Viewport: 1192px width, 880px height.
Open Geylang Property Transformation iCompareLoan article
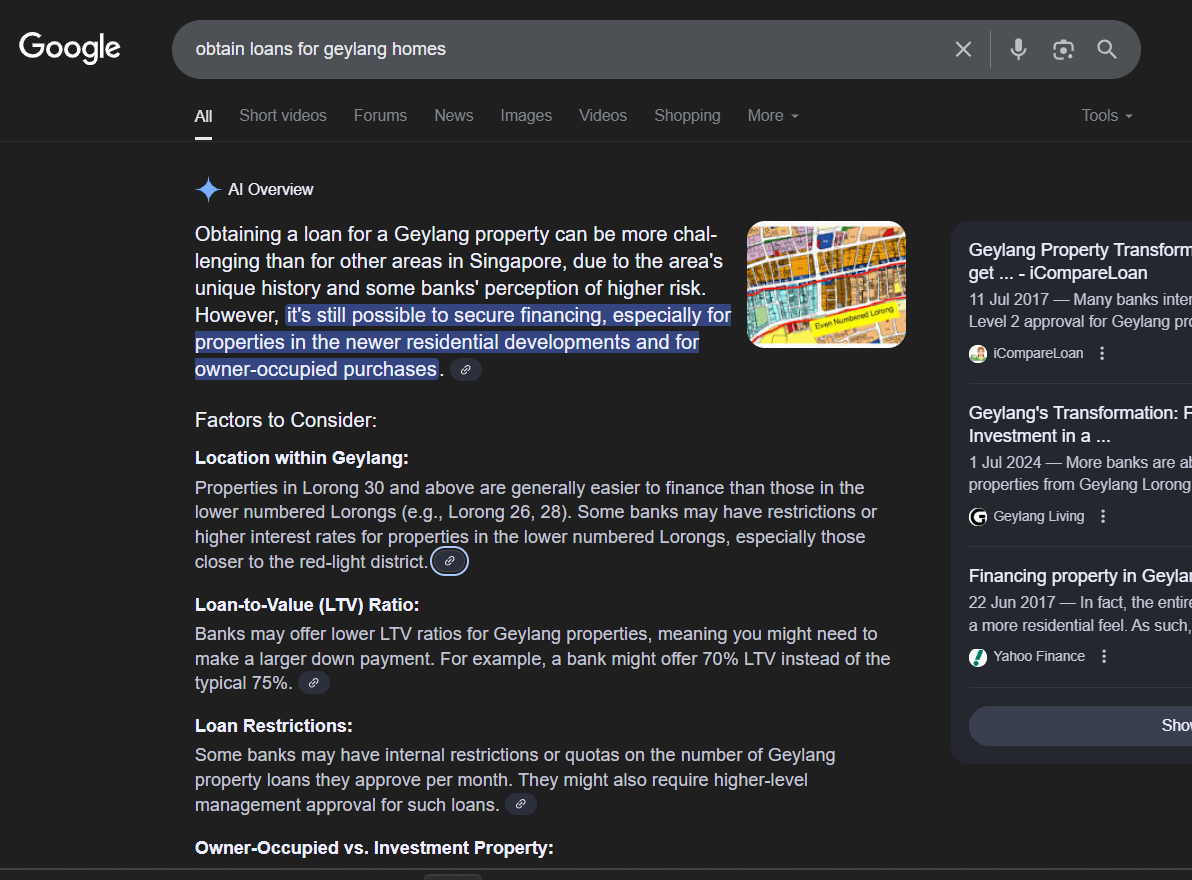[x=1079, y=261]
